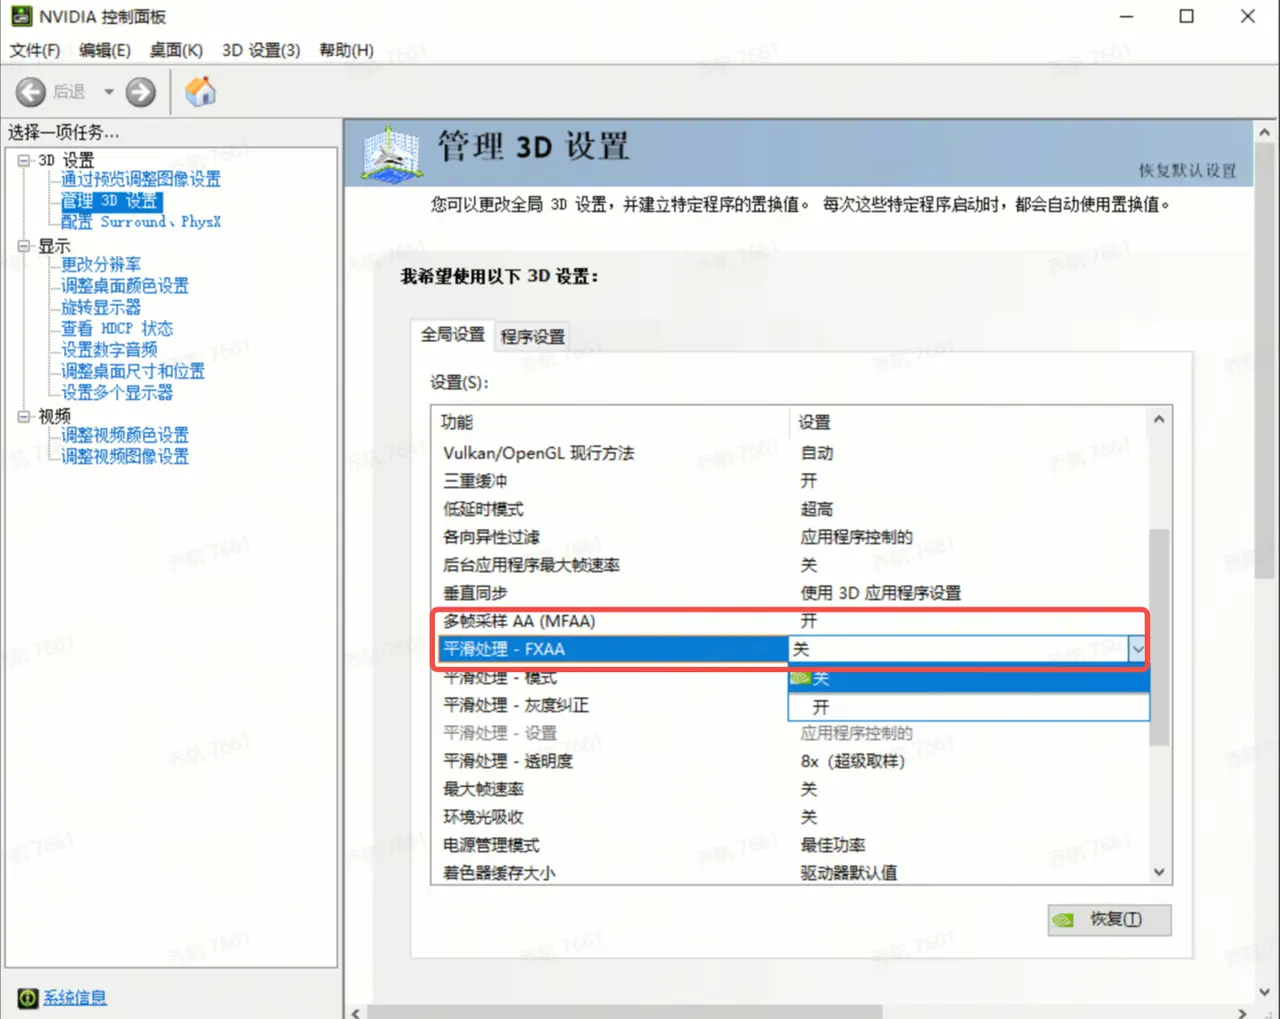Go to Home via house icon

[x=201, y=92]
